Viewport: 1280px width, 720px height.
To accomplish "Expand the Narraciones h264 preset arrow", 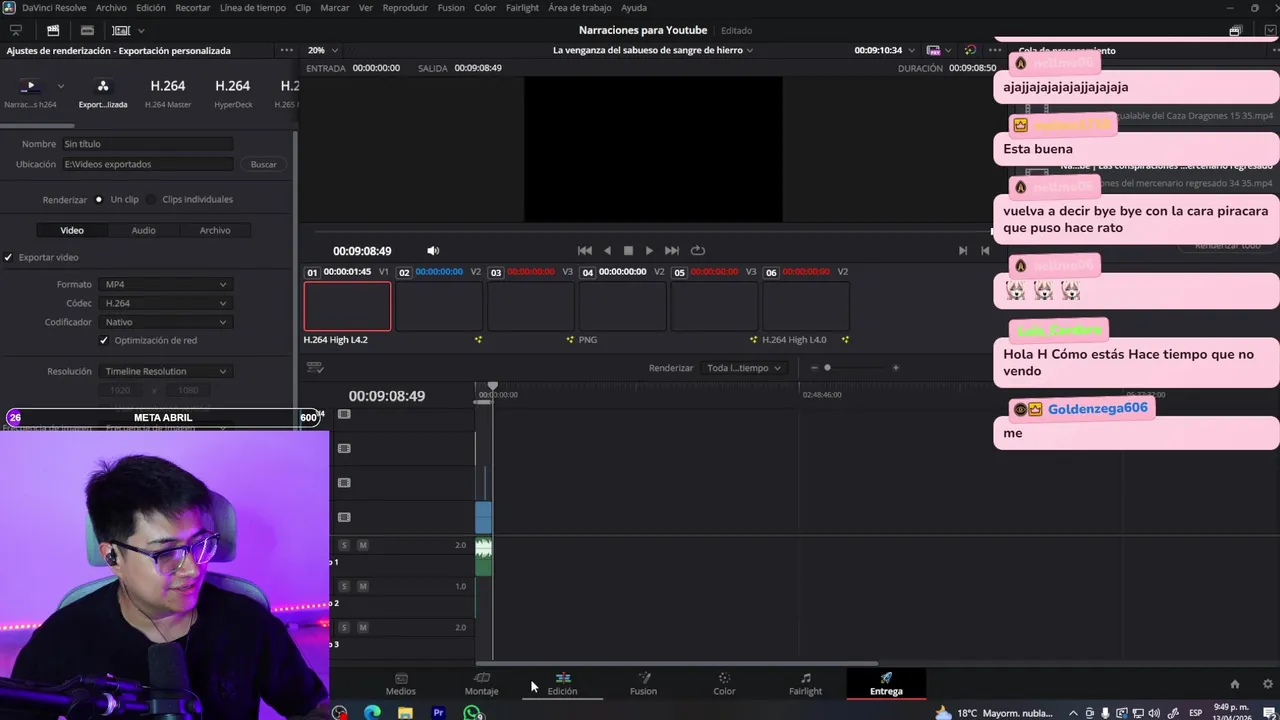I will pyautogui.click(x=61, y=86).
